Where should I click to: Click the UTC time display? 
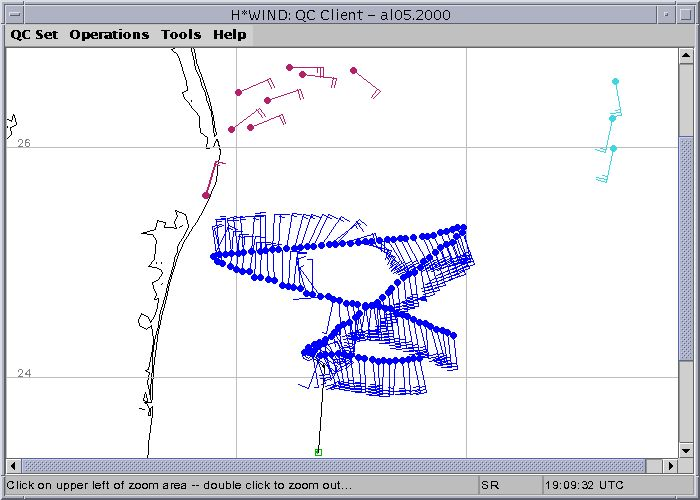point(590,485)
